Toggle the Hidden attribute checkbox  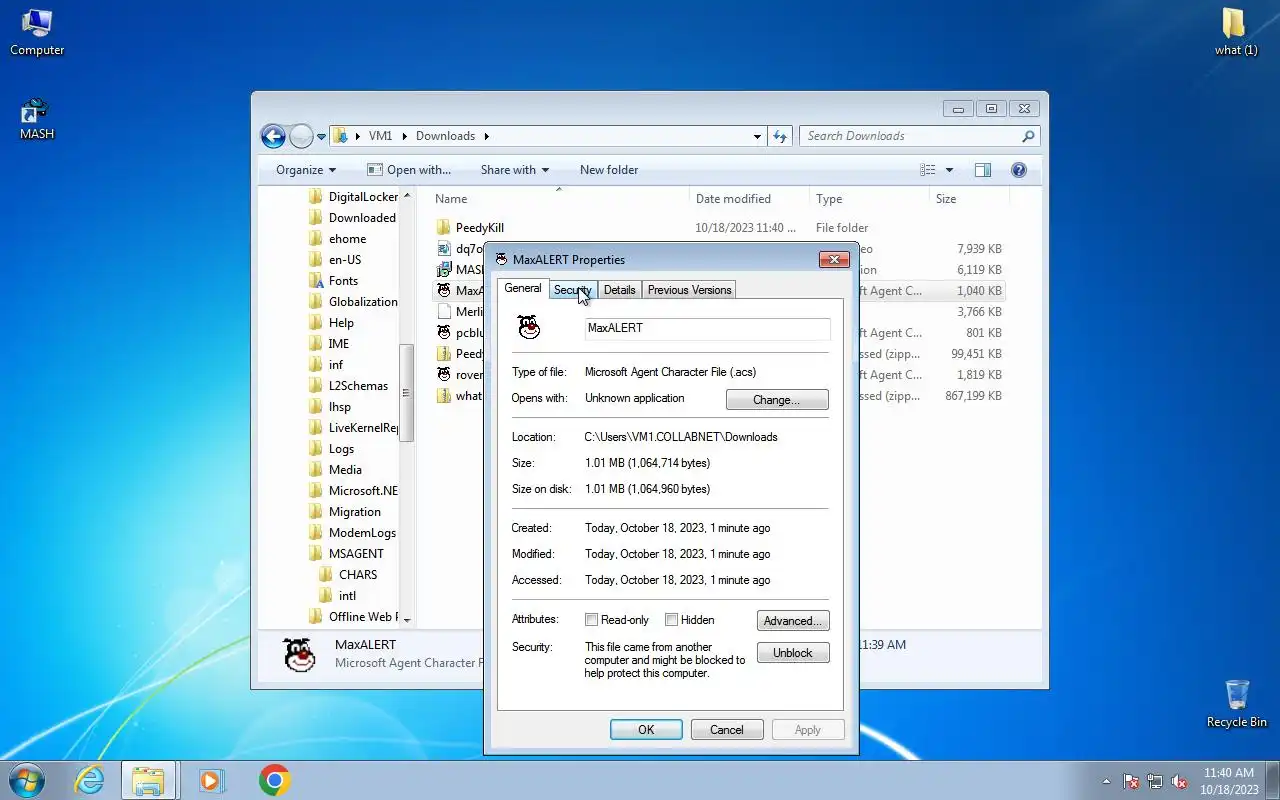click(x=671, y=620)
